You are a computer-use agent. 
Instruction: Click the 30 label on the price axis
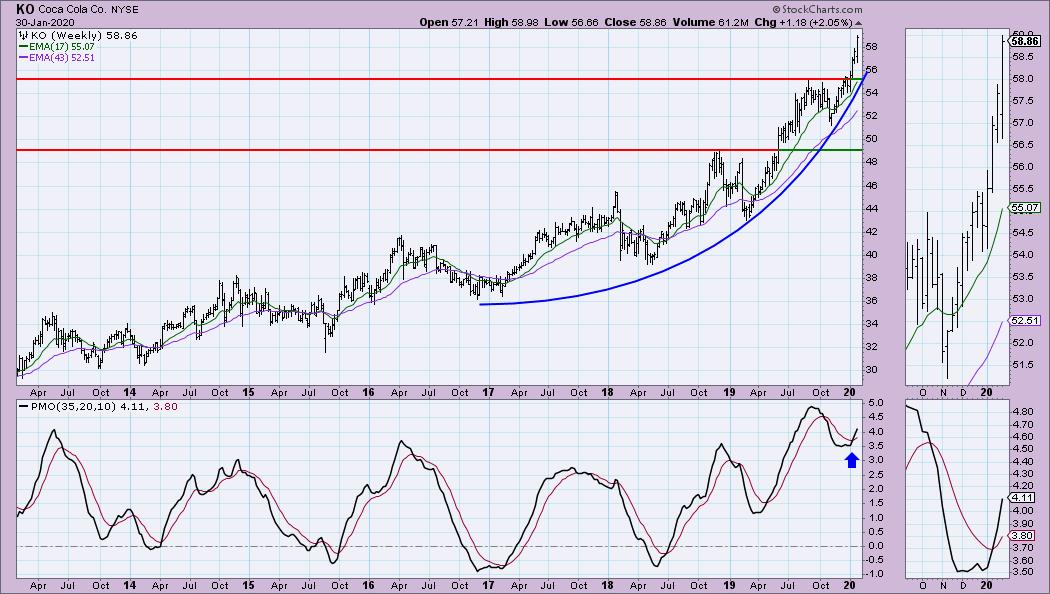coord(871,370)
